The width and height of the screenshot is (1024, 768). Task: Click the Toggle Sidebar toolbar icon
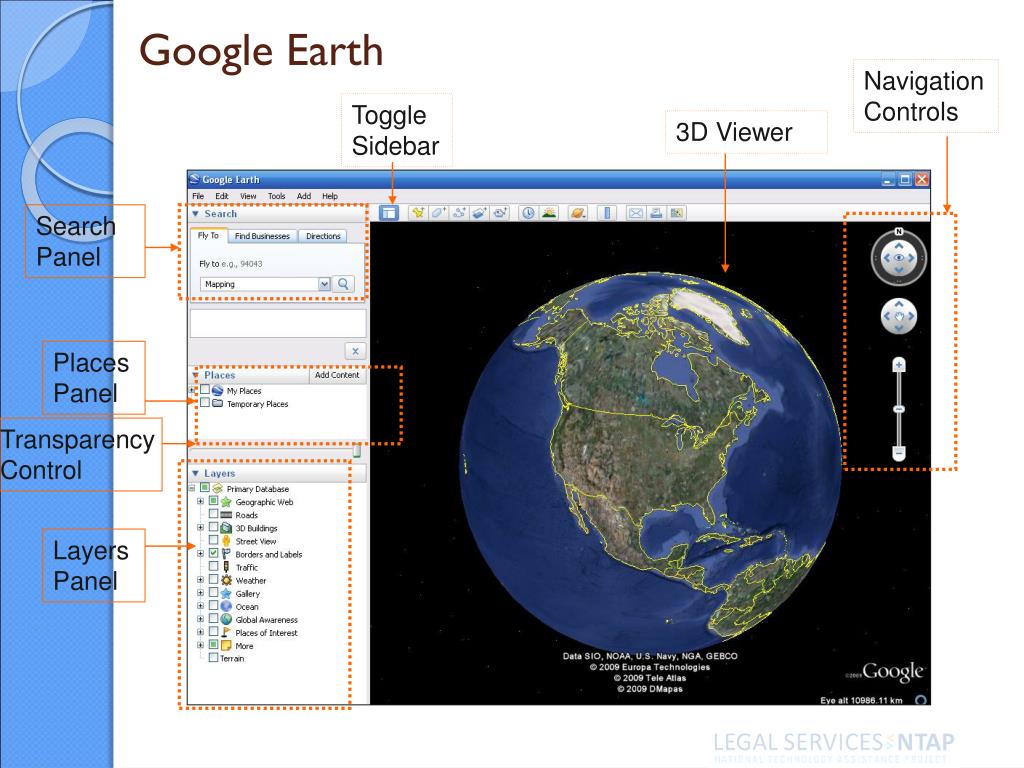click(389, 213)
